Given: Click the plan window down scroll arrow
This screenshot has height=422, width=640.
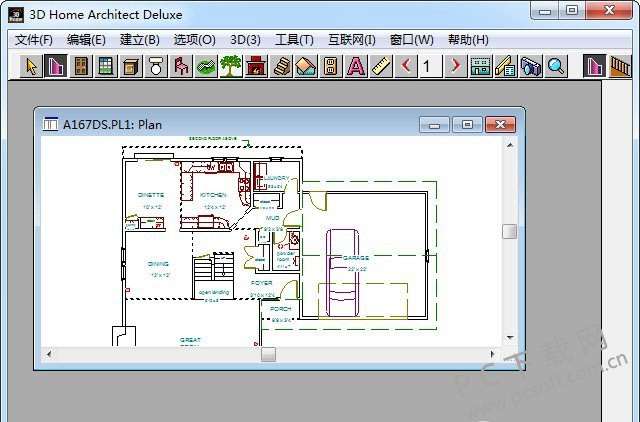Looking at the screenshot, I should [510, 337].
